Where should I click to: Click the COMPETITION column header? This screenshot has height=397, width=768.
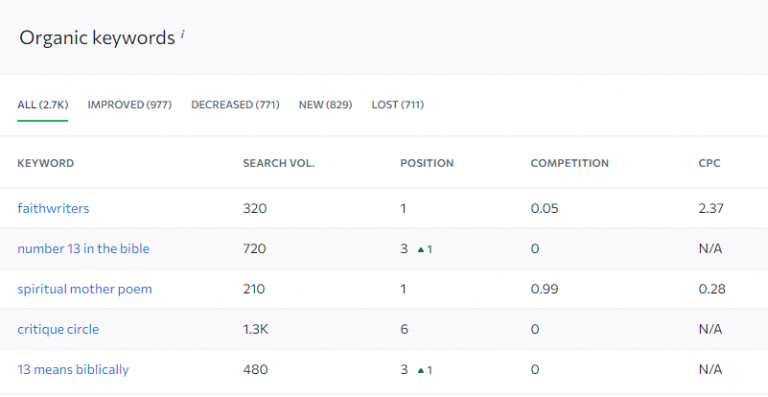coord(570,163)
